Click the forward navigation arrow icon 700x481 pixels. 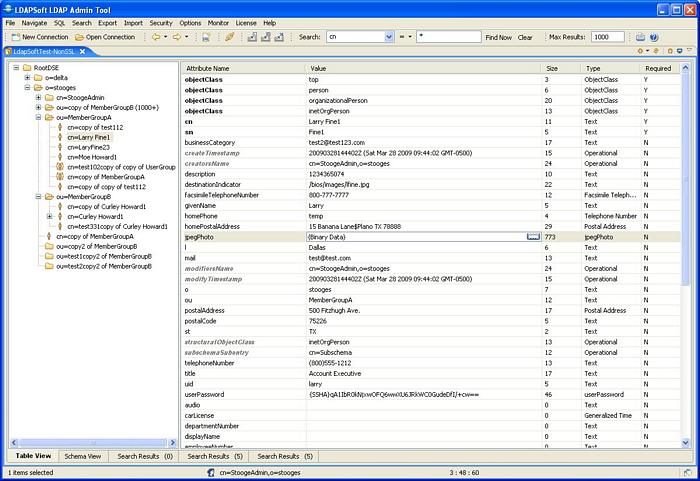(x=176, y=37)
